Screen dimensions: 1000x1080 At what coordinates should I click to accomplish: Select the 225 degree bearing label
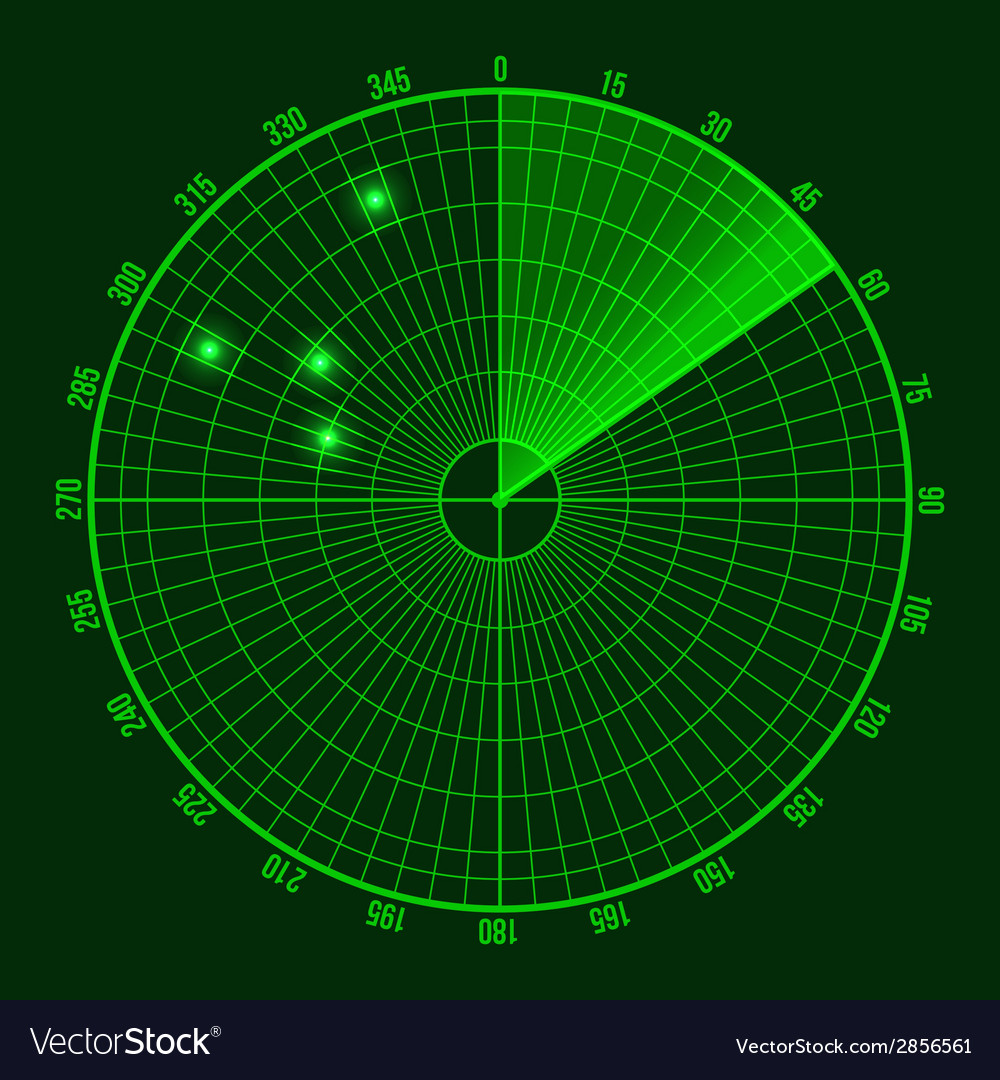tap(195, 803)
